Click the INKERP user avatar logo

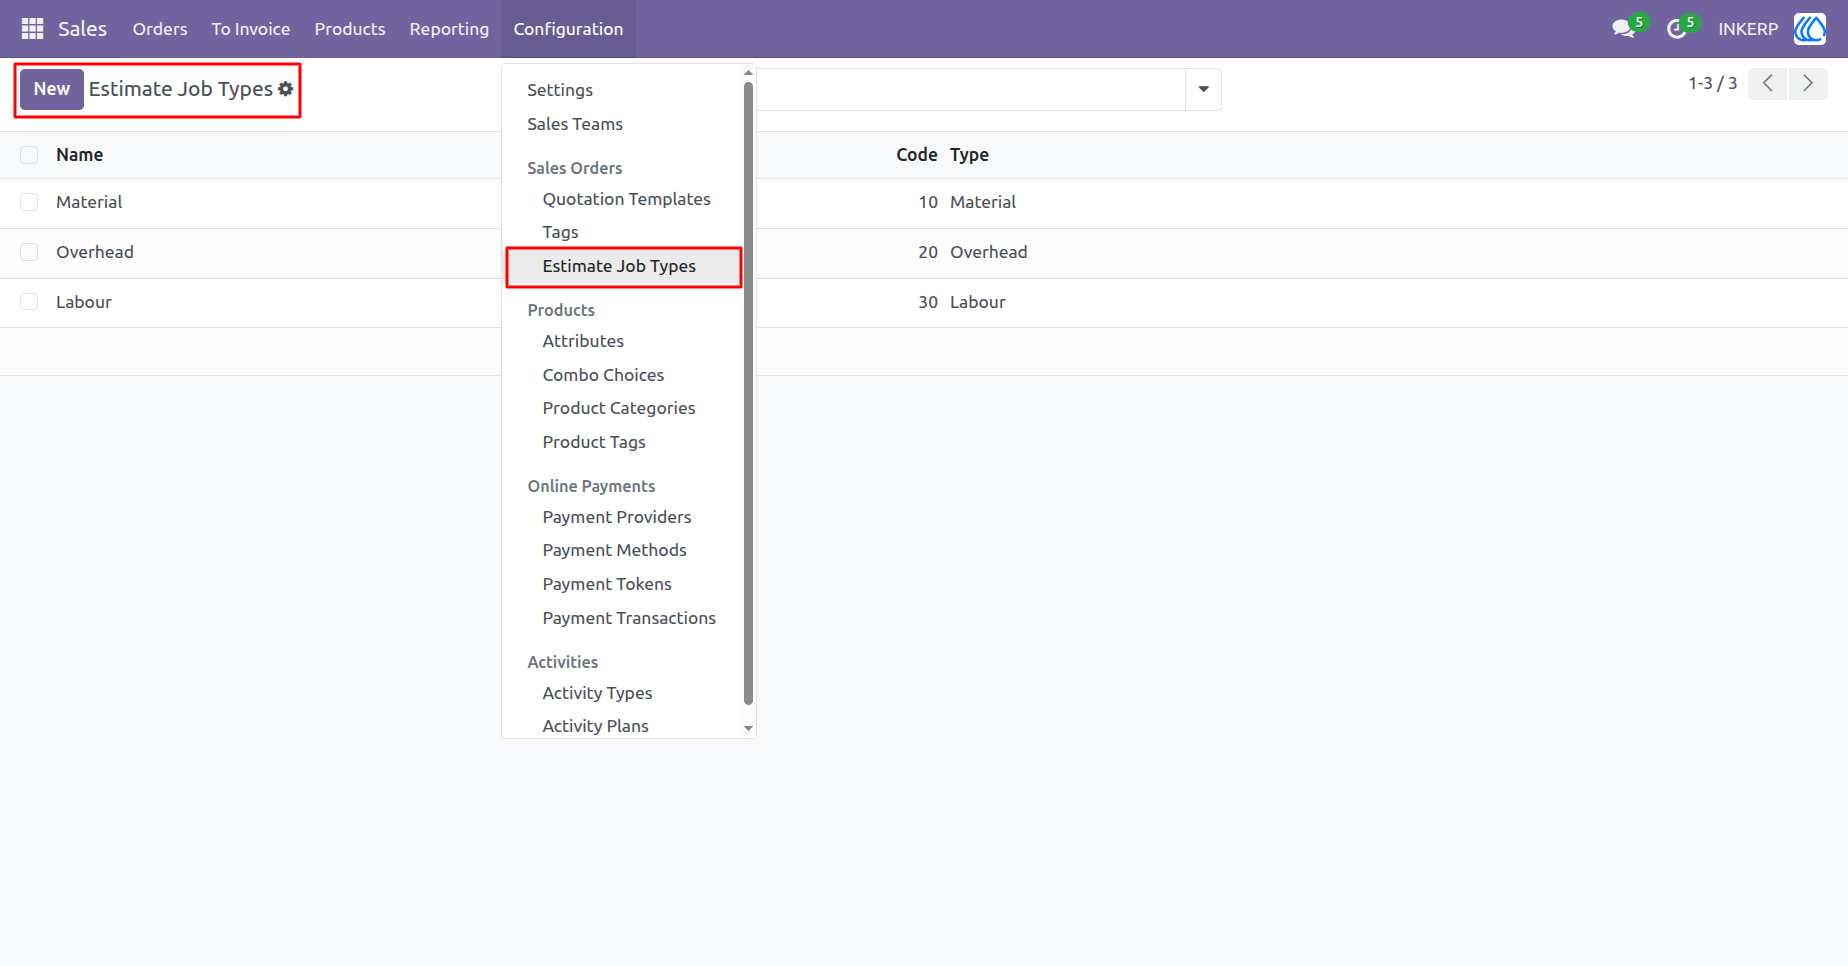(1810, 29)
